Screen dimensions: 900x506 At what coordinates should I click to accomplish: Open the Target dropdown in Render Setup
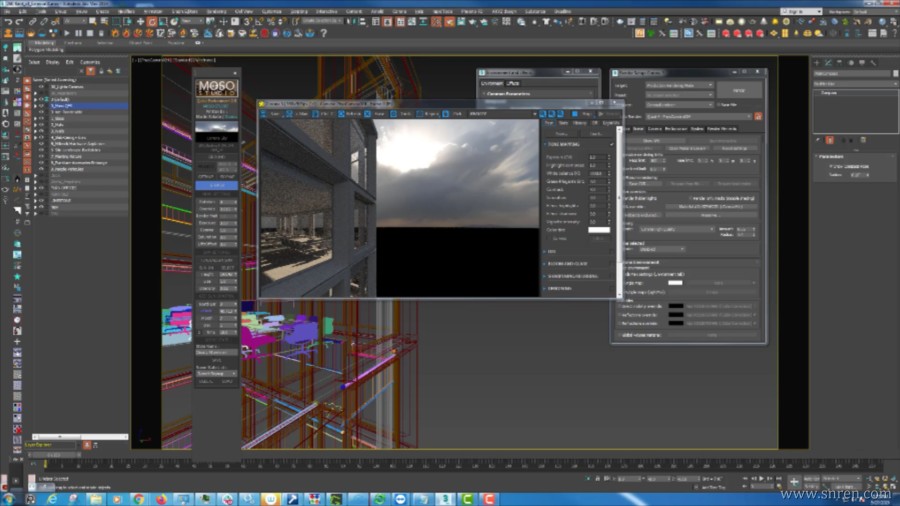679,85
